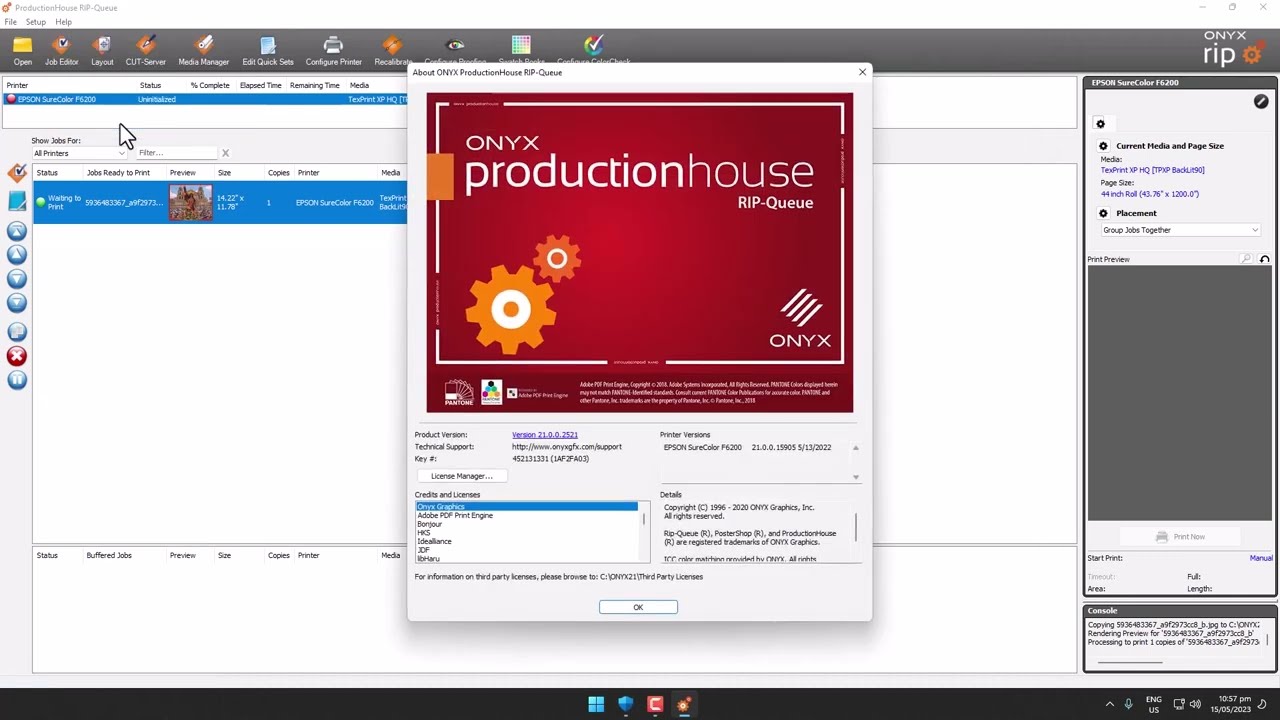Expand the Group Jobs Together dropdown
Image resolution: width=1280 pixels, height=720 pixels.
point(1180,230)
